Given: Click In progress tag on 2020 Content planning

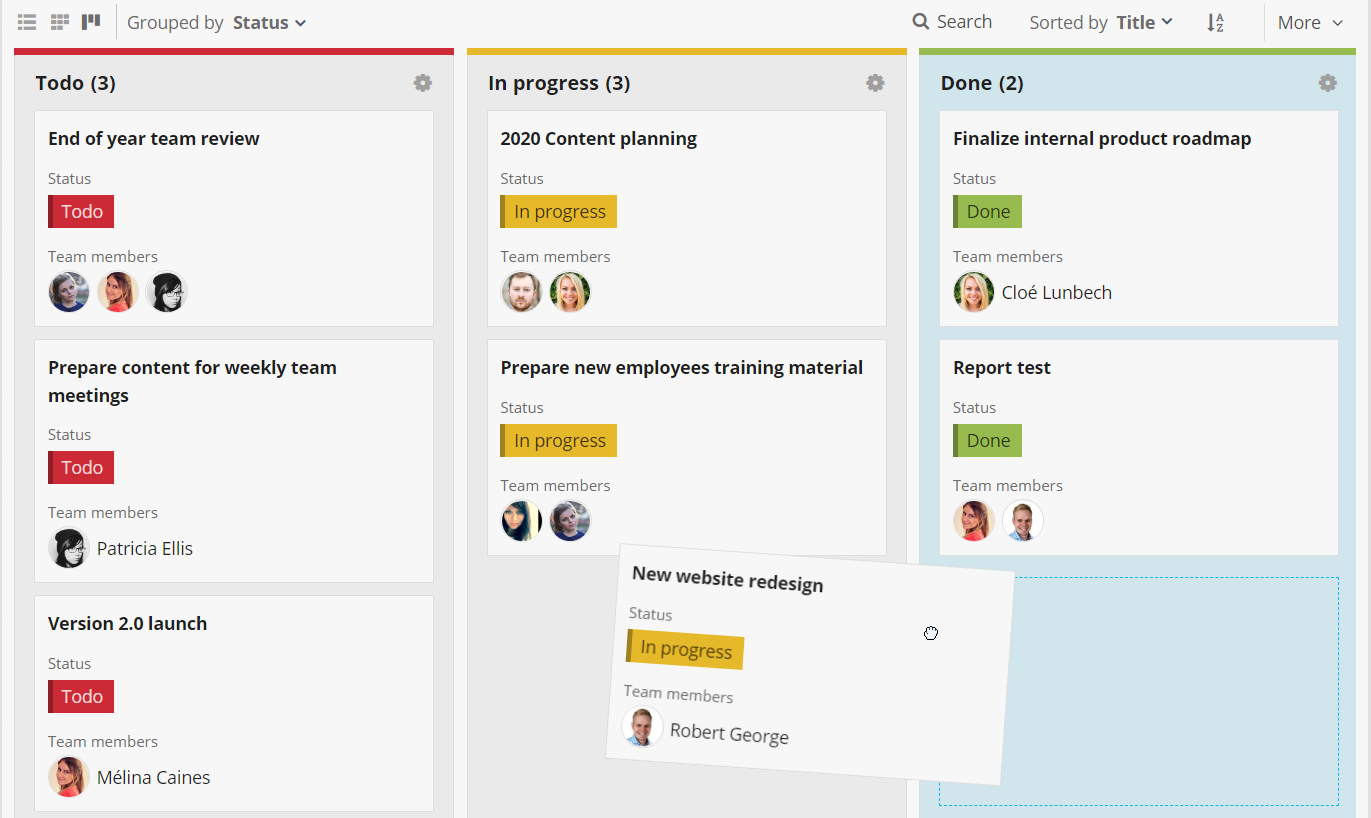Looking at the screenshot, I should point(559,212).
